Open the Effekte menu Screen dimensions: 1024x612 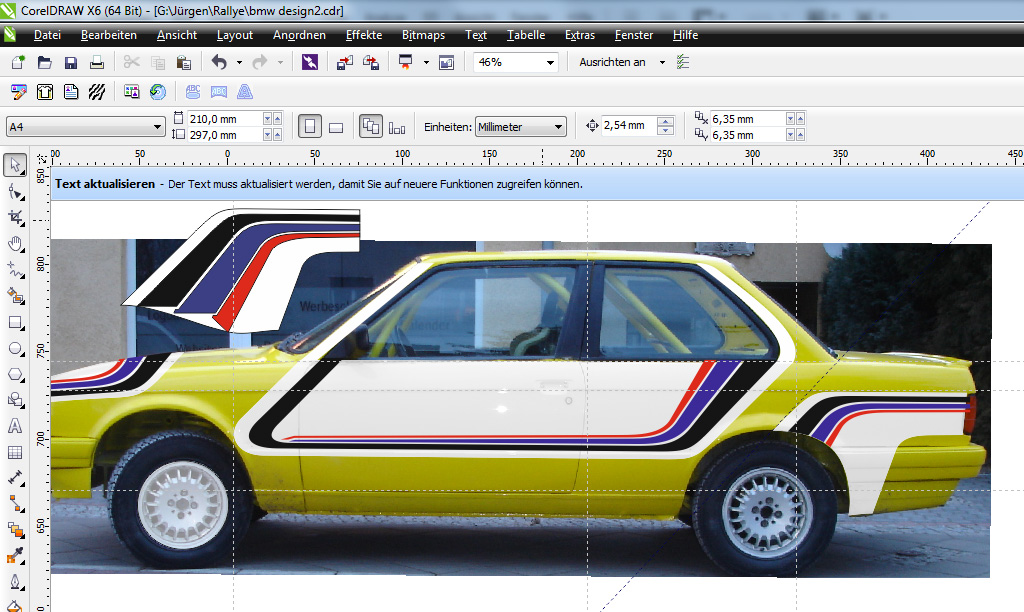click(x=364, y=35)
